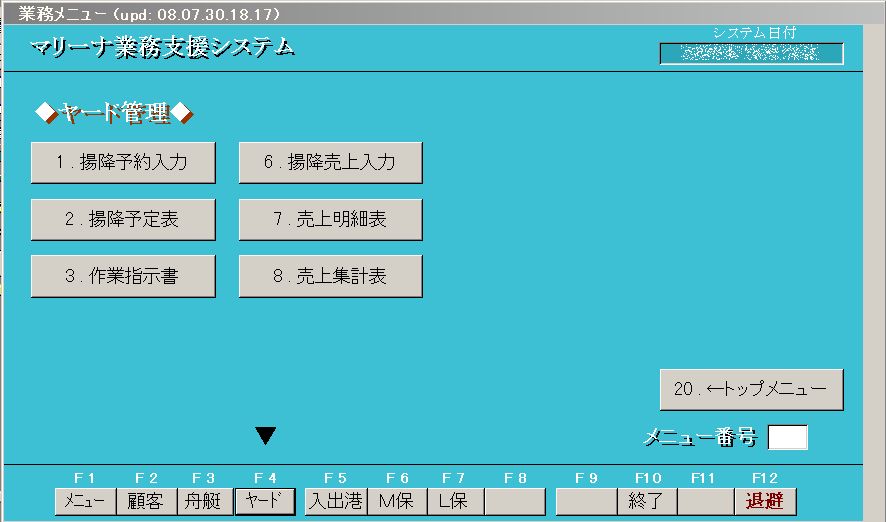The height and width of the screenshot is (522, 886).
Task: Return via 20. ←トップメニュー button
Action: pyautogui.click(x=751, y=390)
